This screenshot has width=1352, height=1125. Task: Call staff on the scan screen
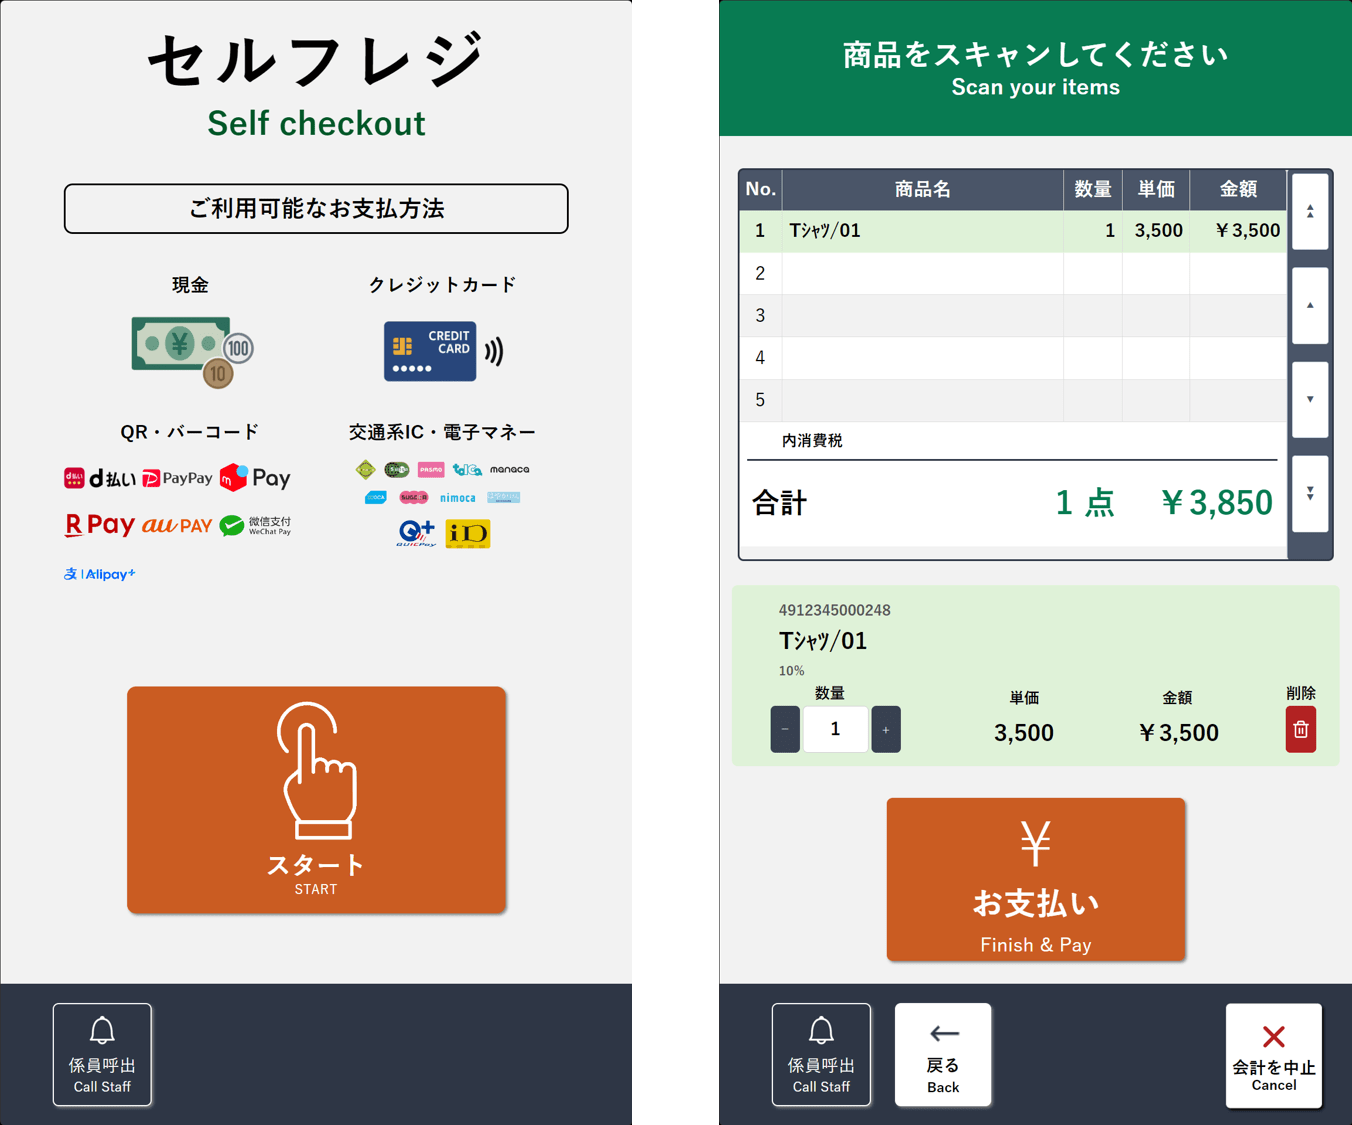pyautogui.click(x=821, y=1054)
